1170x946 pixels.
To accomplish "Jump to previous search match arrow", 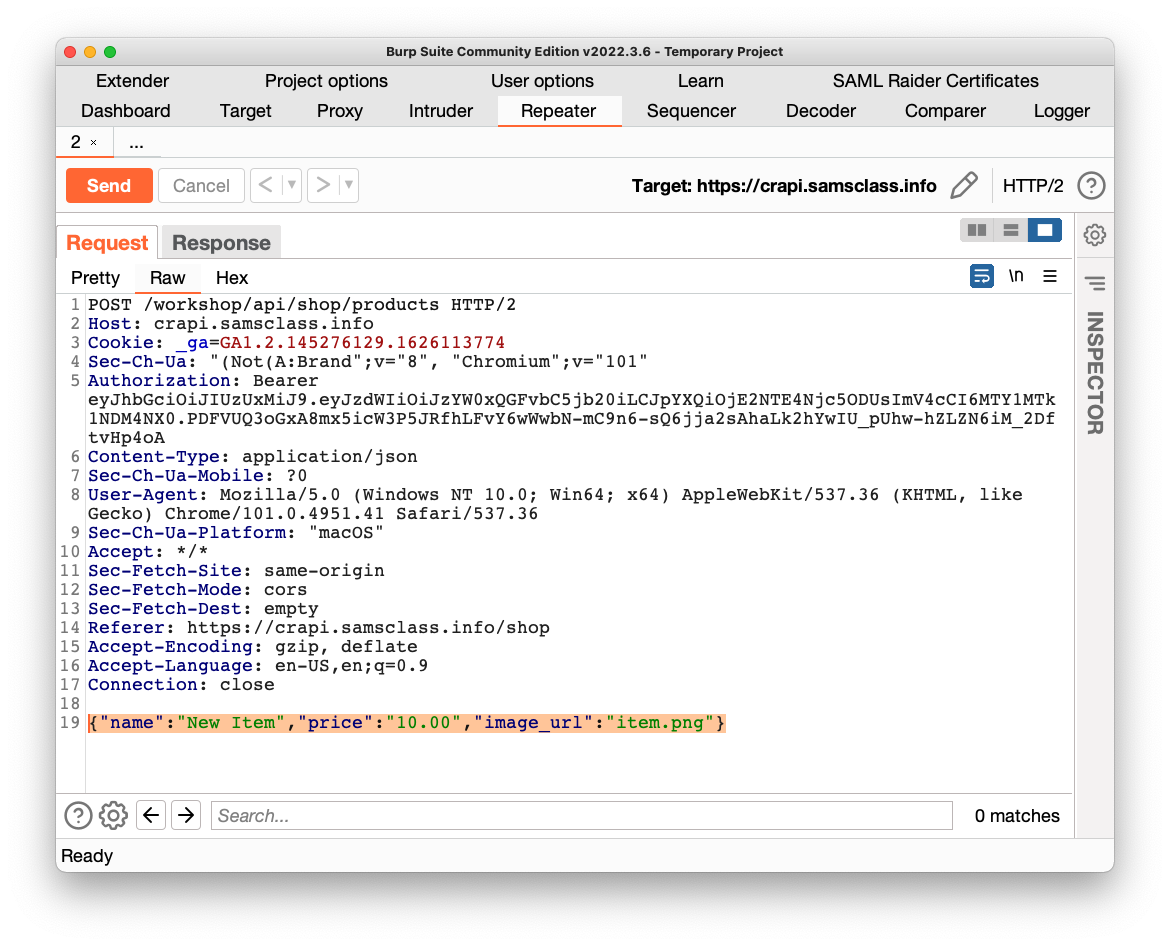I will [151, 815].
